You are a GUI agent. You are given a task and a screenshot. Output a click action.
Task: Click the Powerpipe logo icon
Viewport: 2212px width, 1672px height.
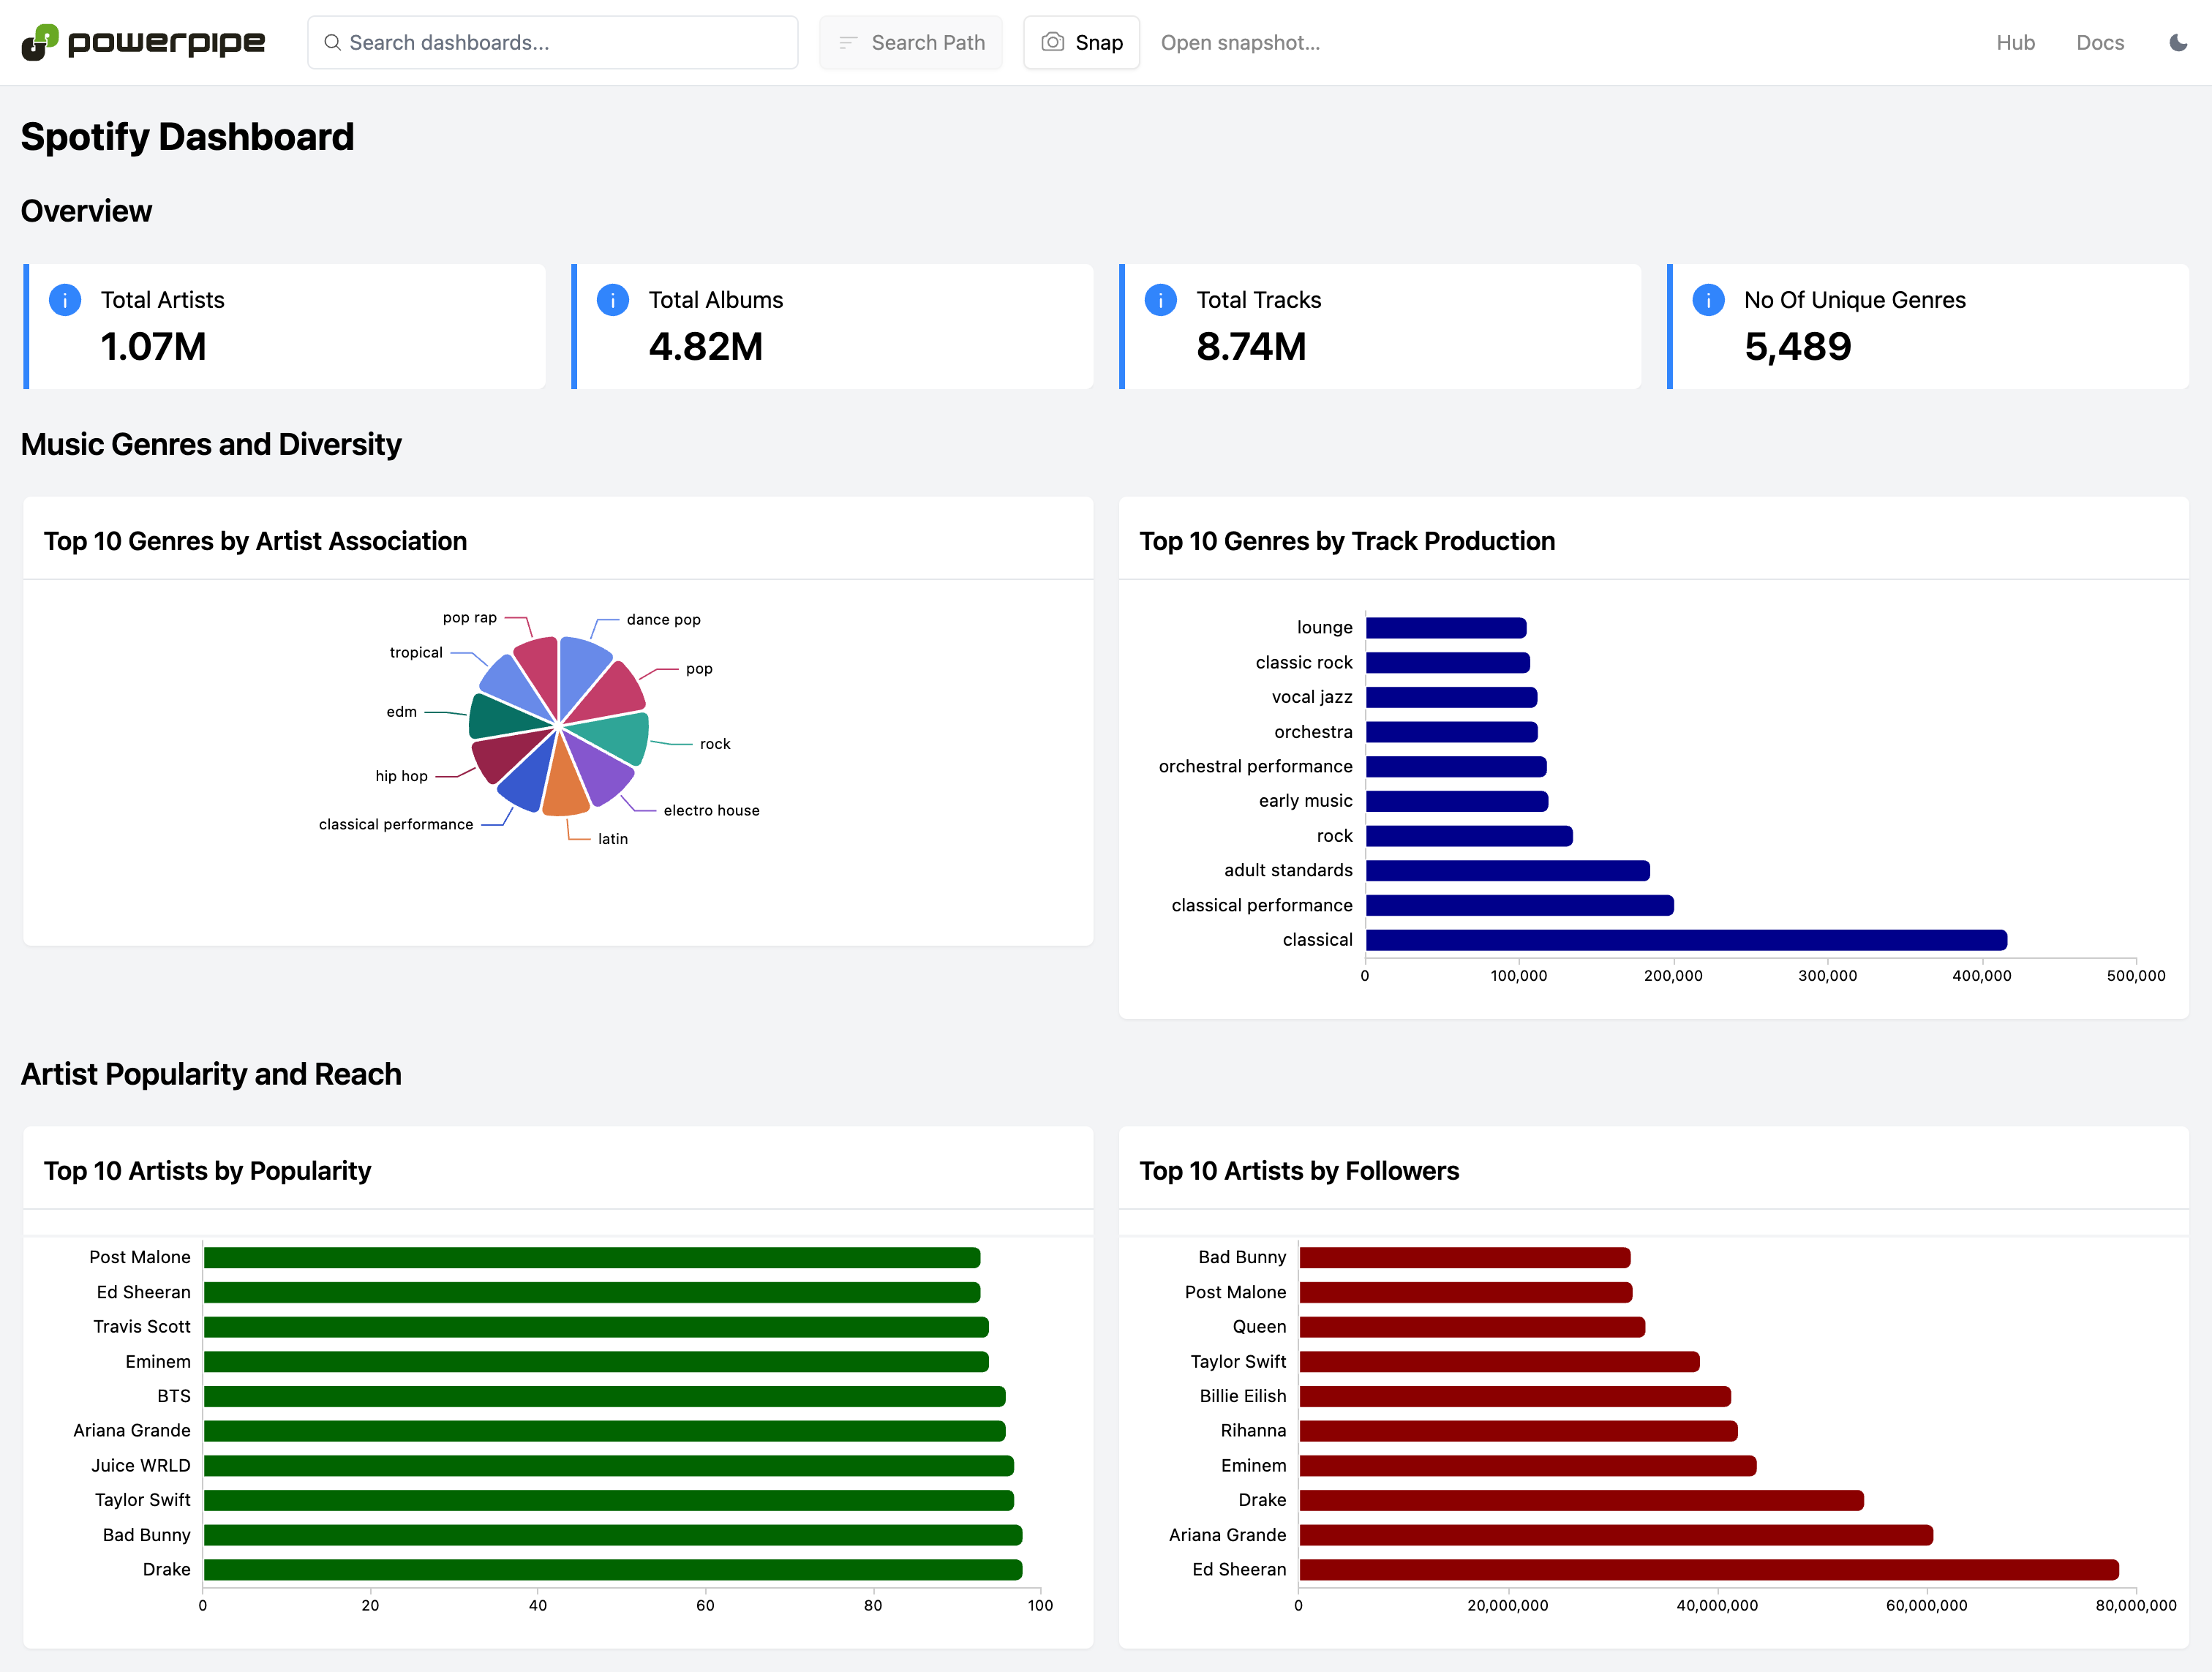click(x=40, y=42)
